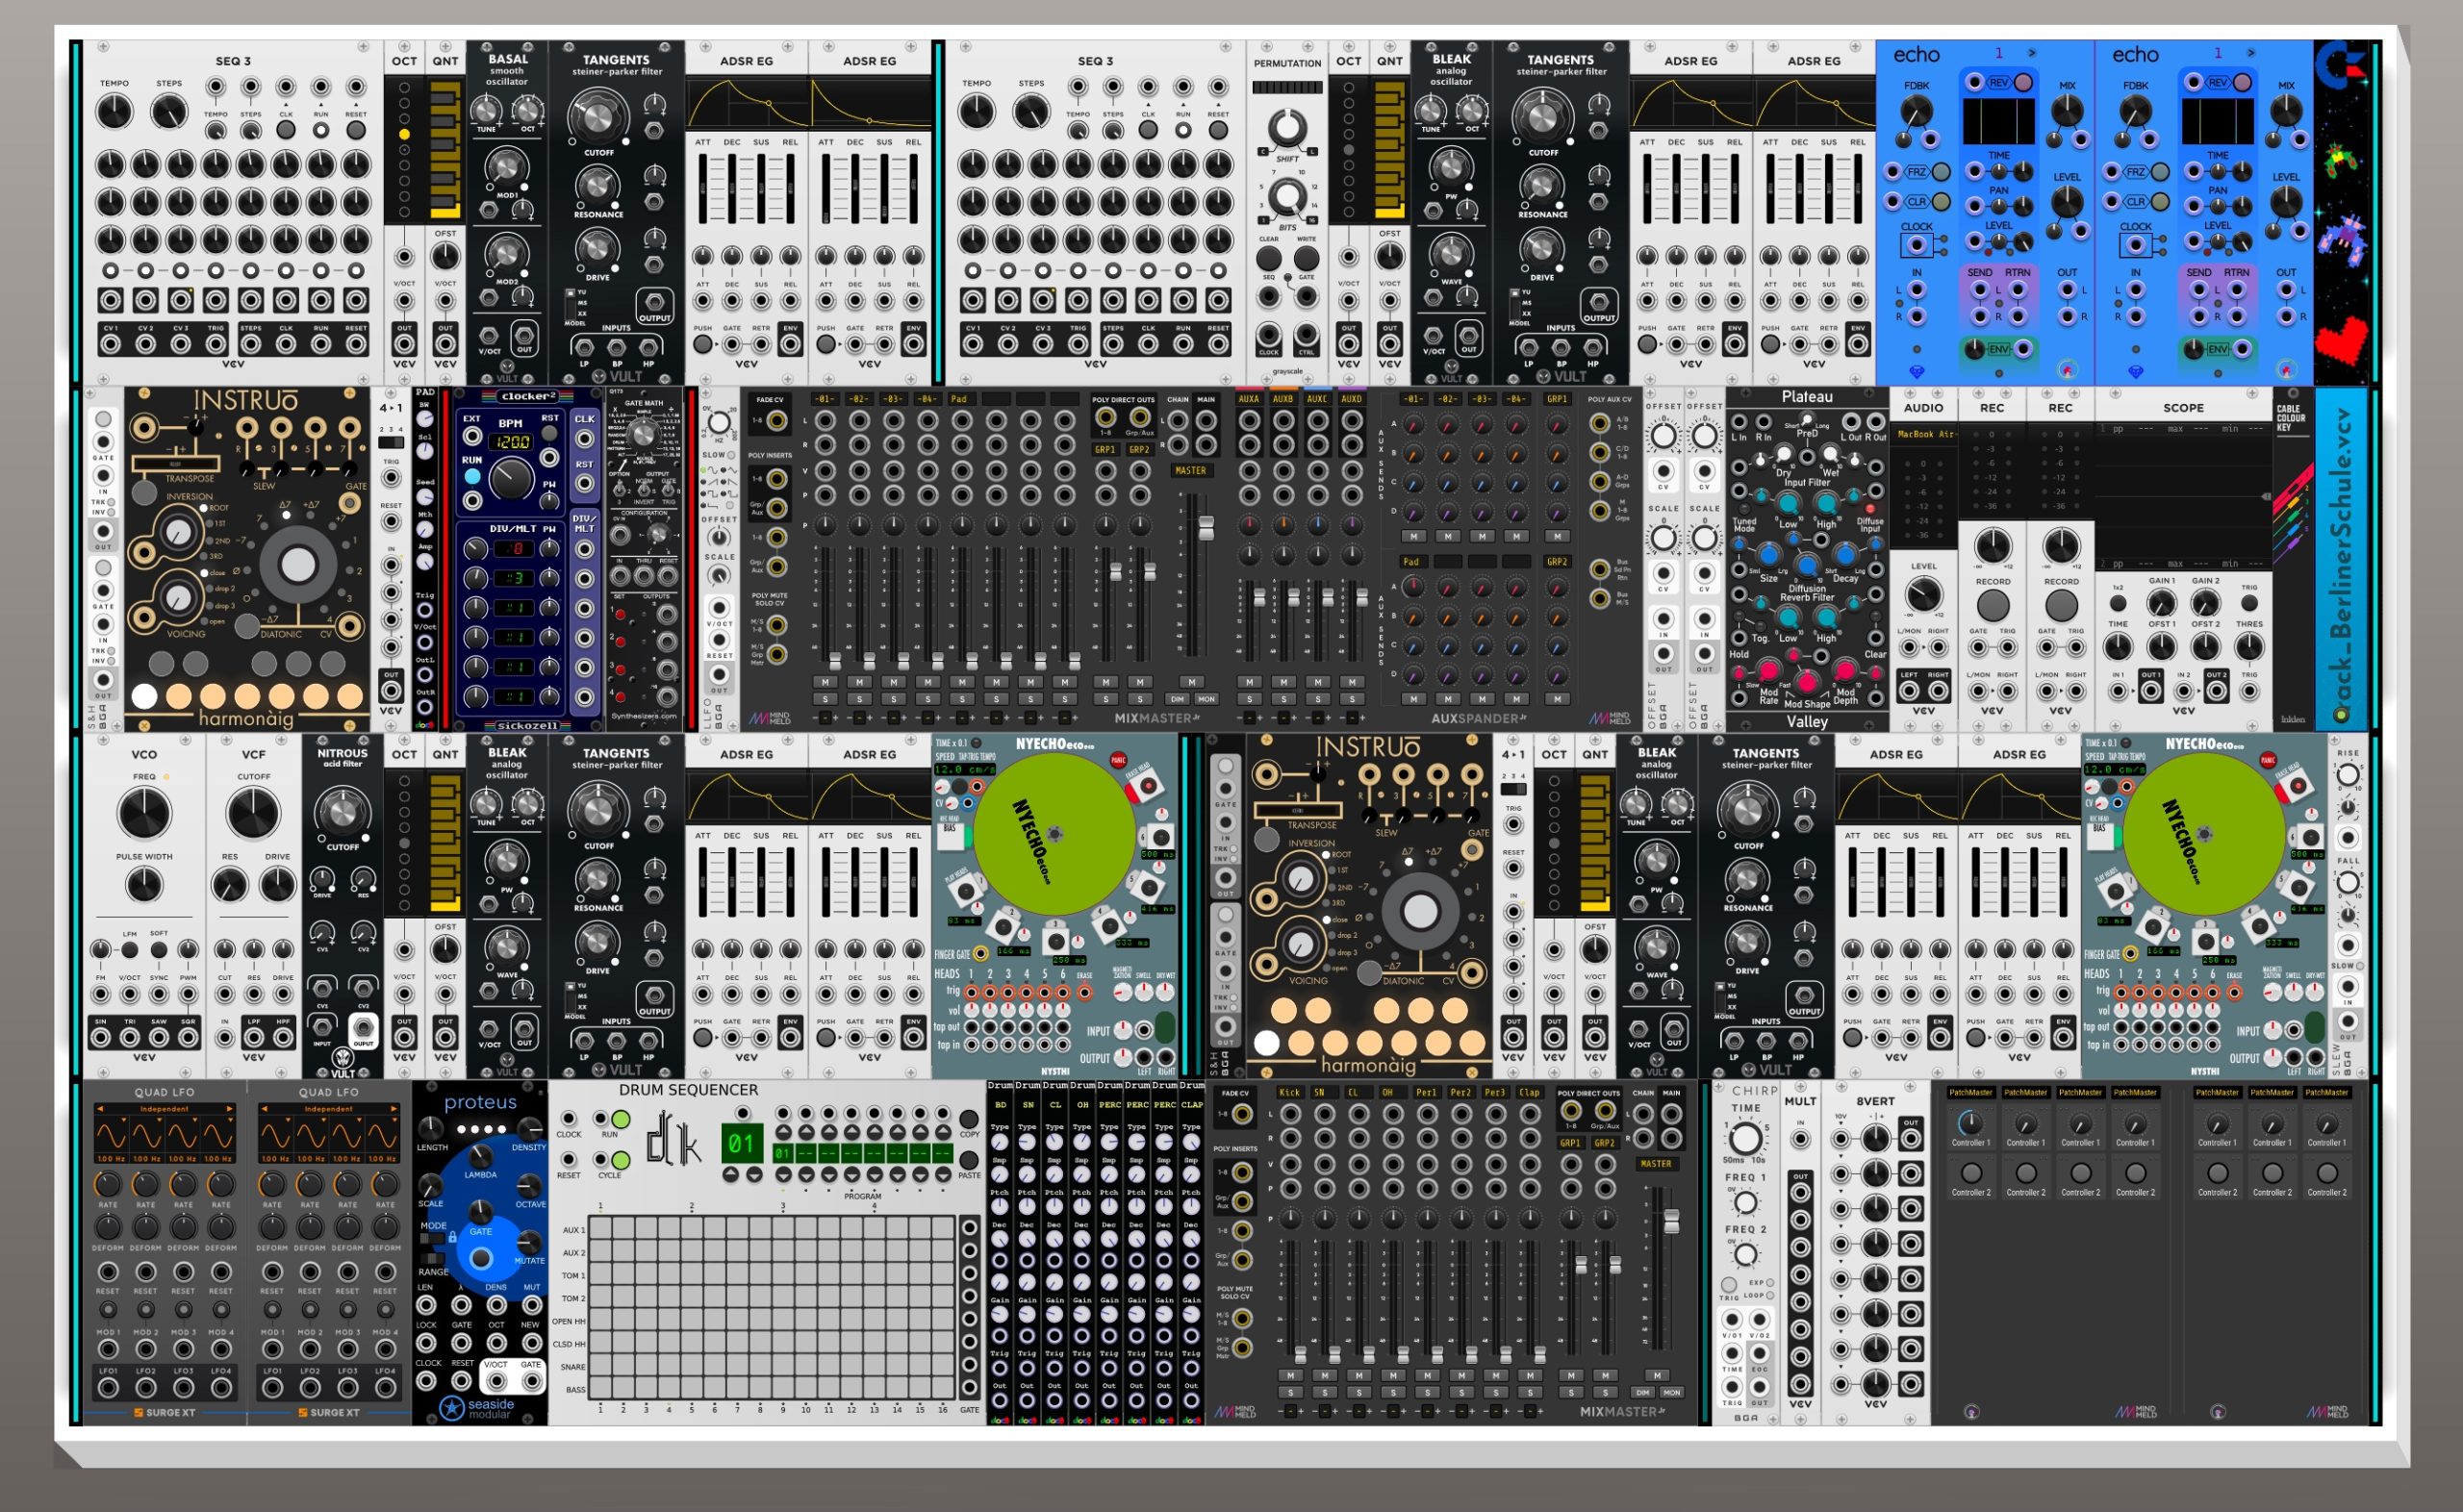This screenshot has width=2463, height=1512.
Task: Click the WRITE button on Permutation module
Action: [x=1307, y=257]
